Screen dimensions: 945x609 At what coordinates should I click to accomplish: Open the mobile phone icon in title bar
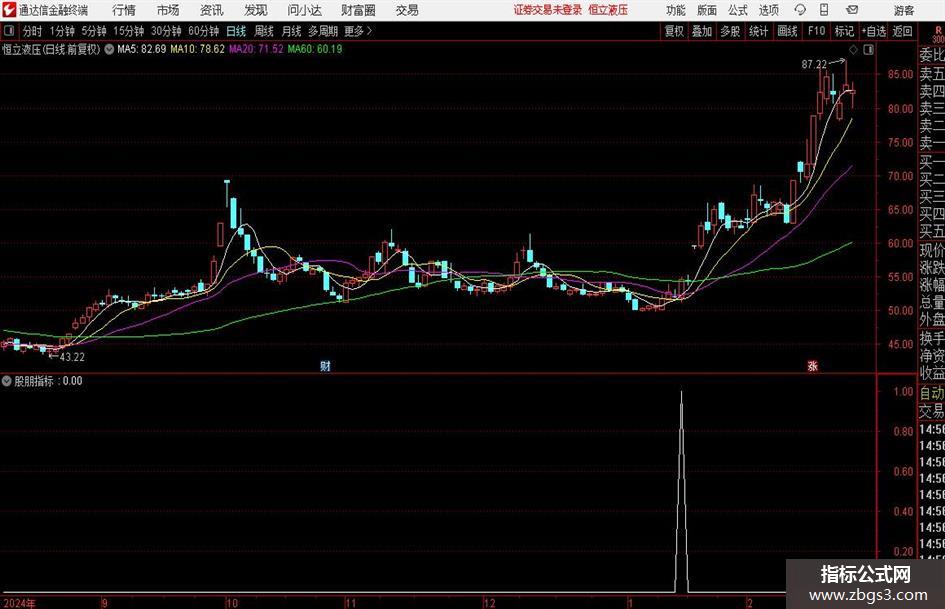tap(824, 10)
